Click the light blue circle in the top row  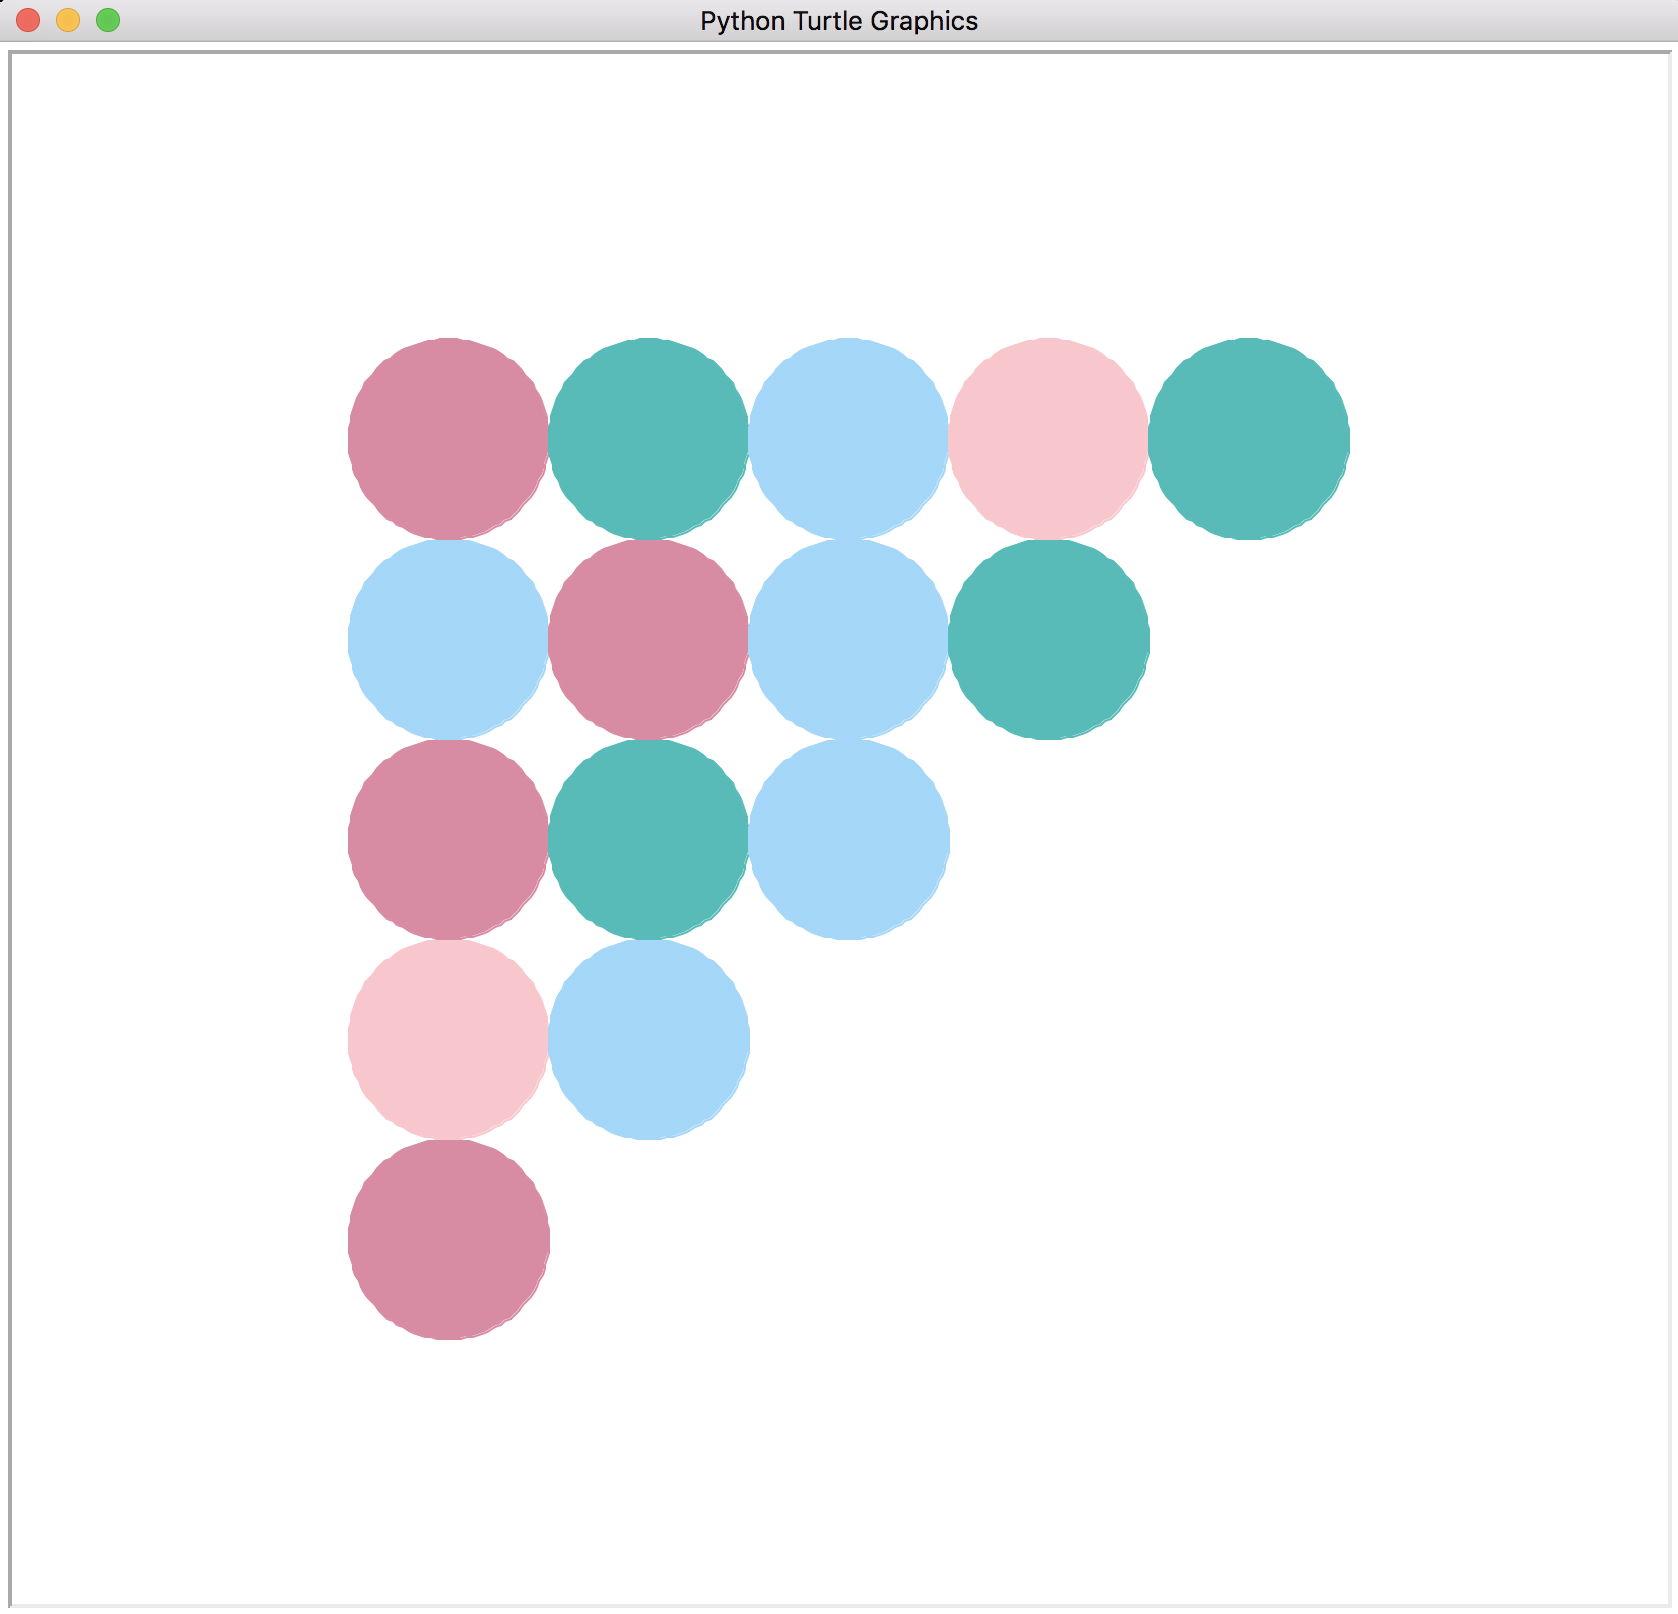[x=849, y=439]
